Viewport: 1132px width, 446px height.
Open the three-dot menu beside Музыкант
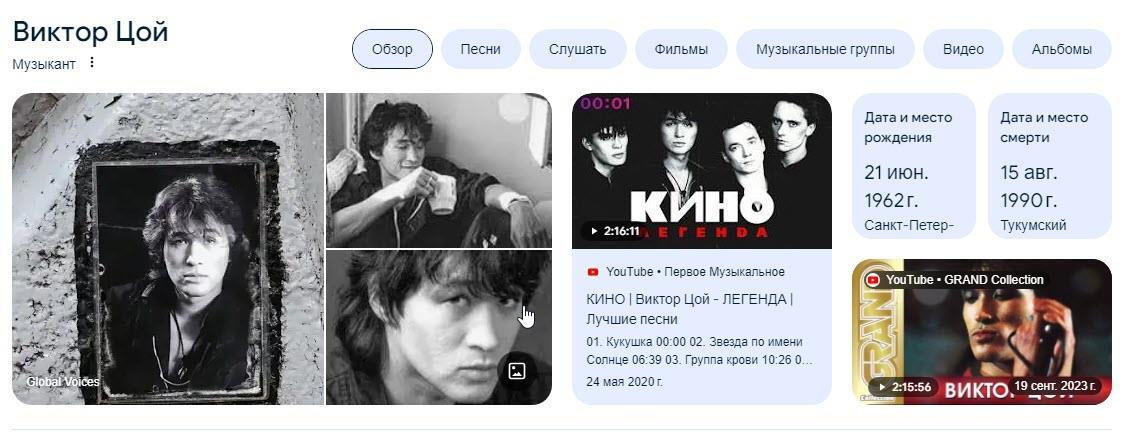point(92,63)
